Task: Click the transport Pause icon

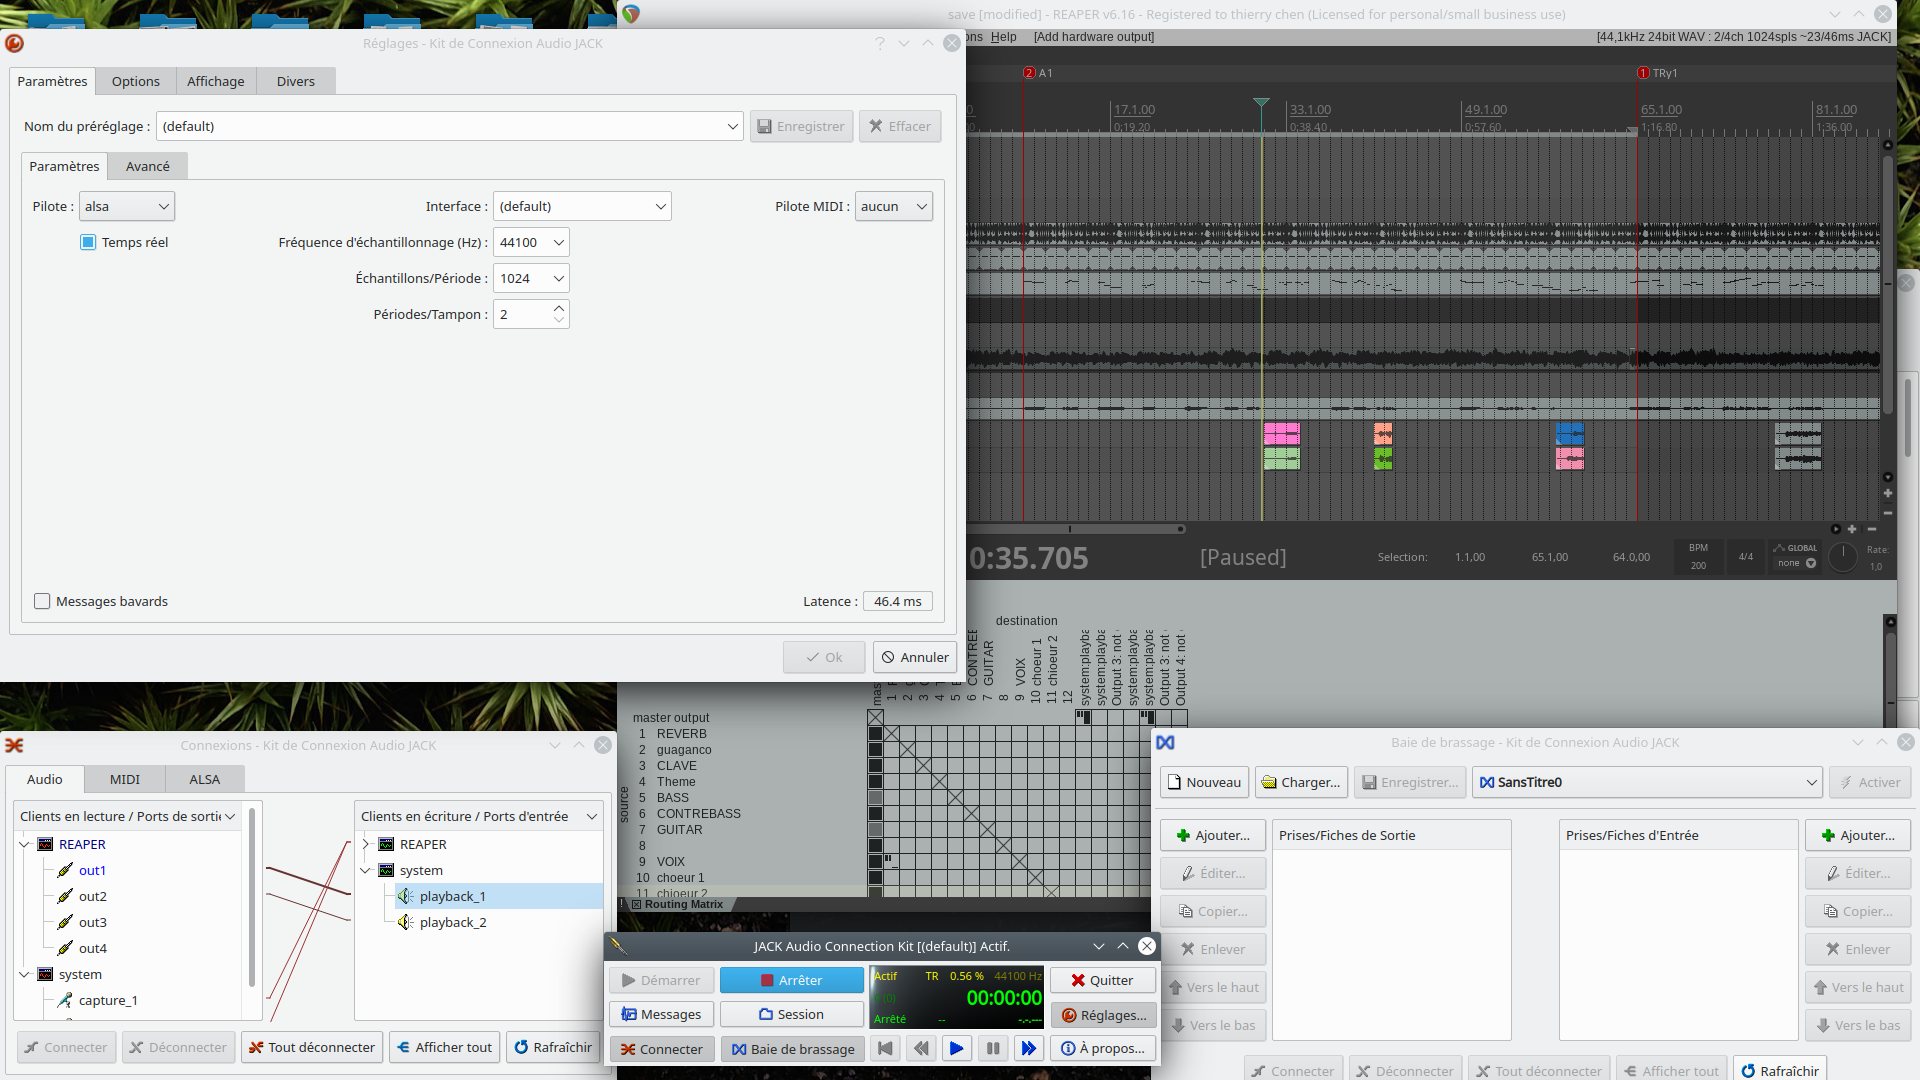Action: pyautogui.click(x=992, y=1048)
